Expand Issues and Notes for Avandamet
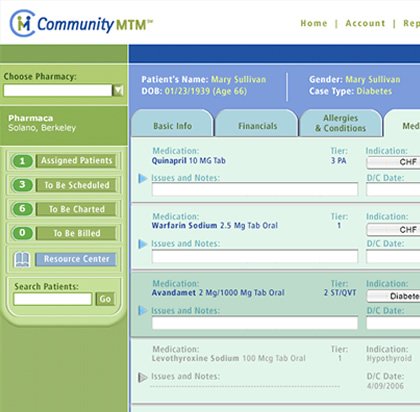The height and width of the screenshot is (412, 420). click(143, 311)
